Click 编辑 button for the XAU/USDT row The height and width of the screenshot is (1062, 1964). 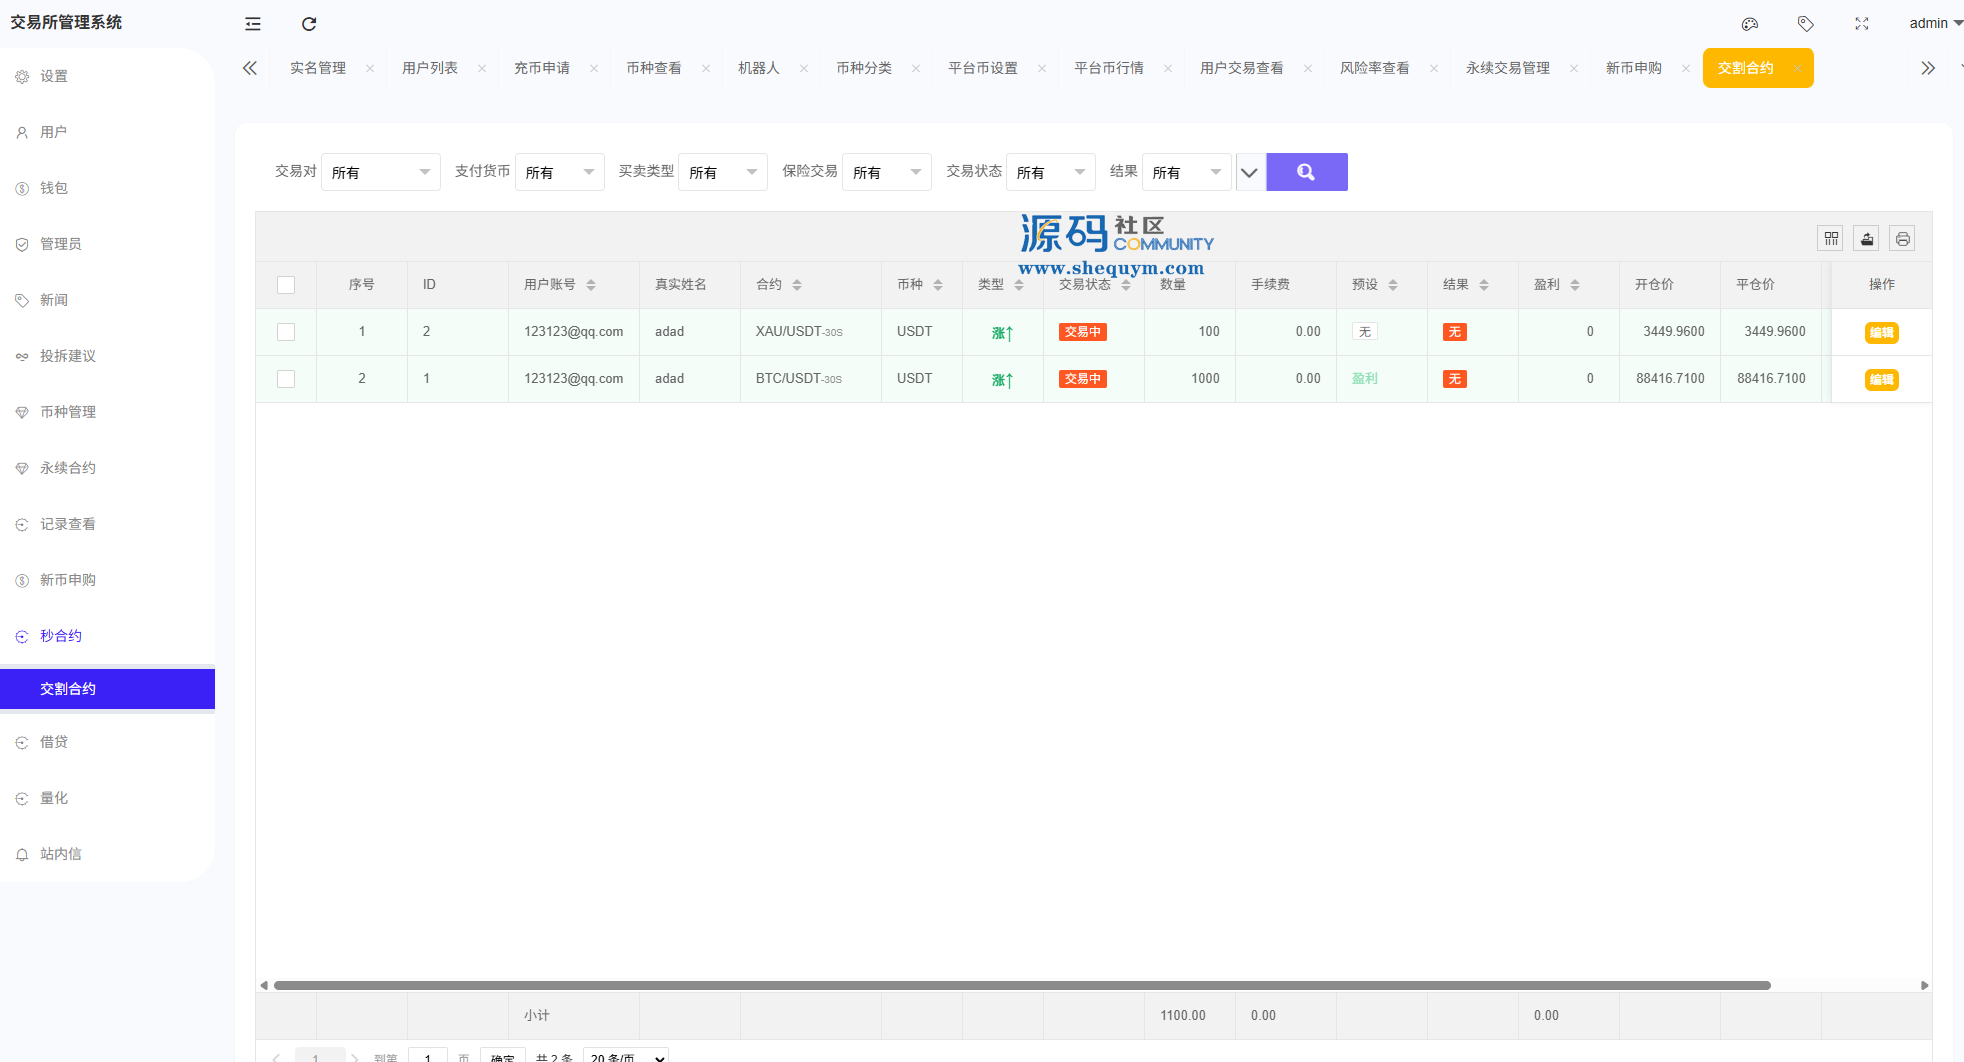click(1881, 333)
